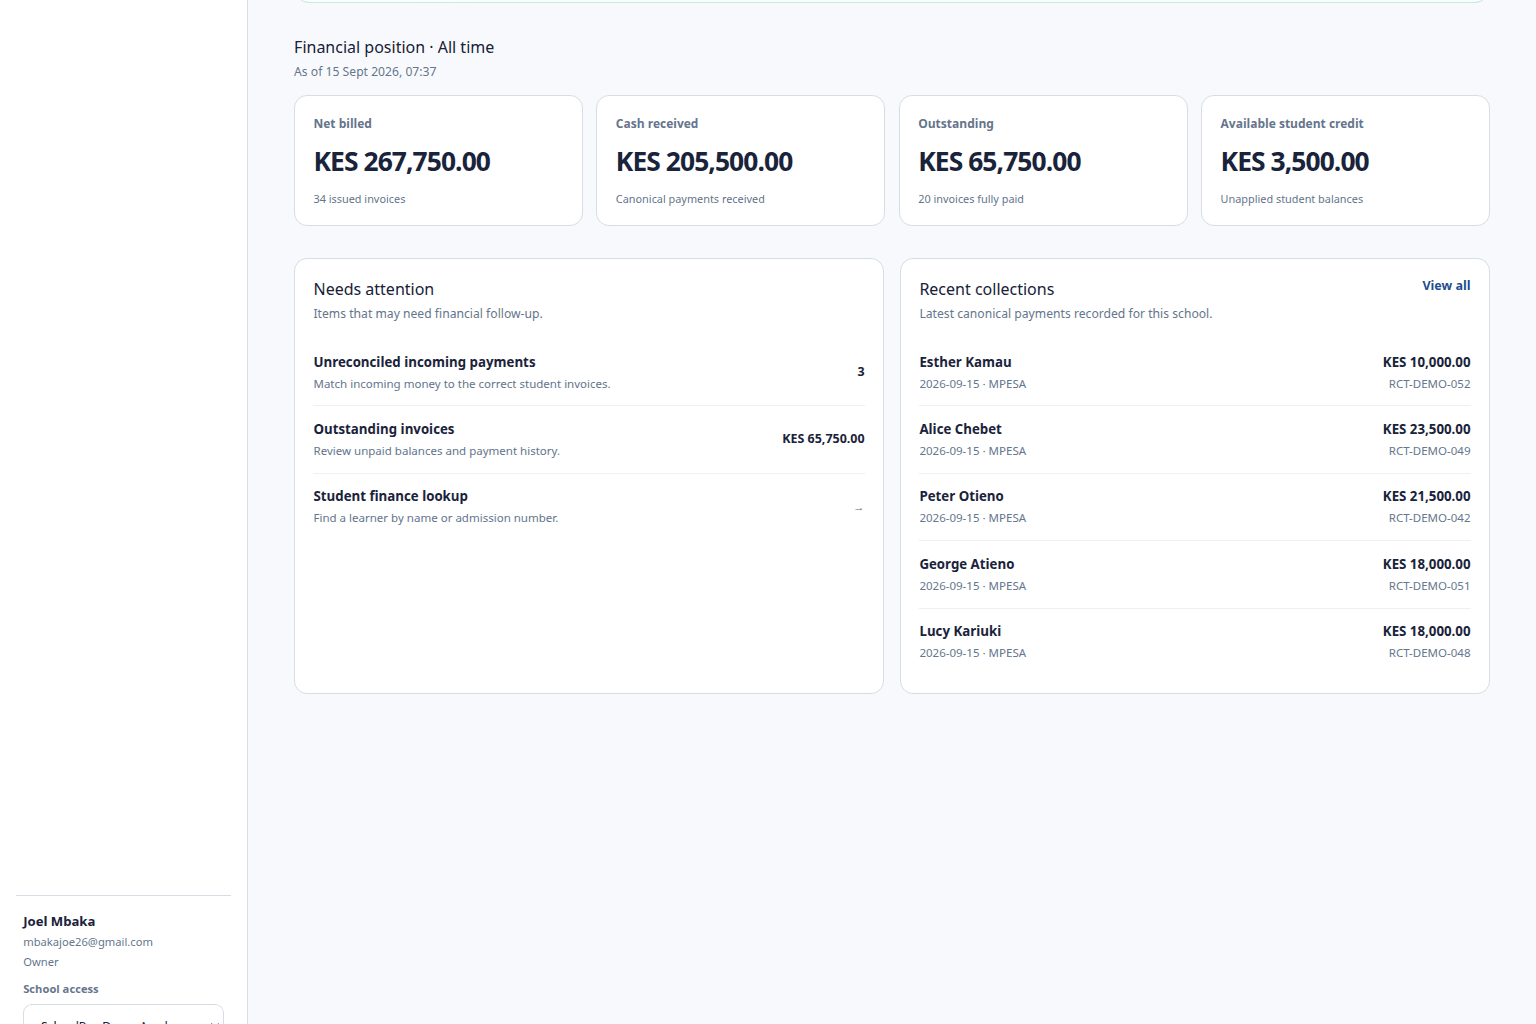The width and height of the screenshot is (1536, 1024).
Task: Click the Joel Mbaka user name
Action: click(59, 922)
